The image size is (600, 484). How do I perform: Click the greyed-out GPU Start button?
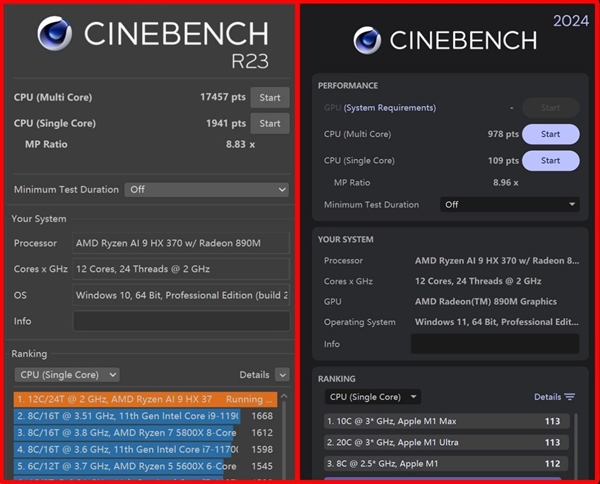coord(550,108)
